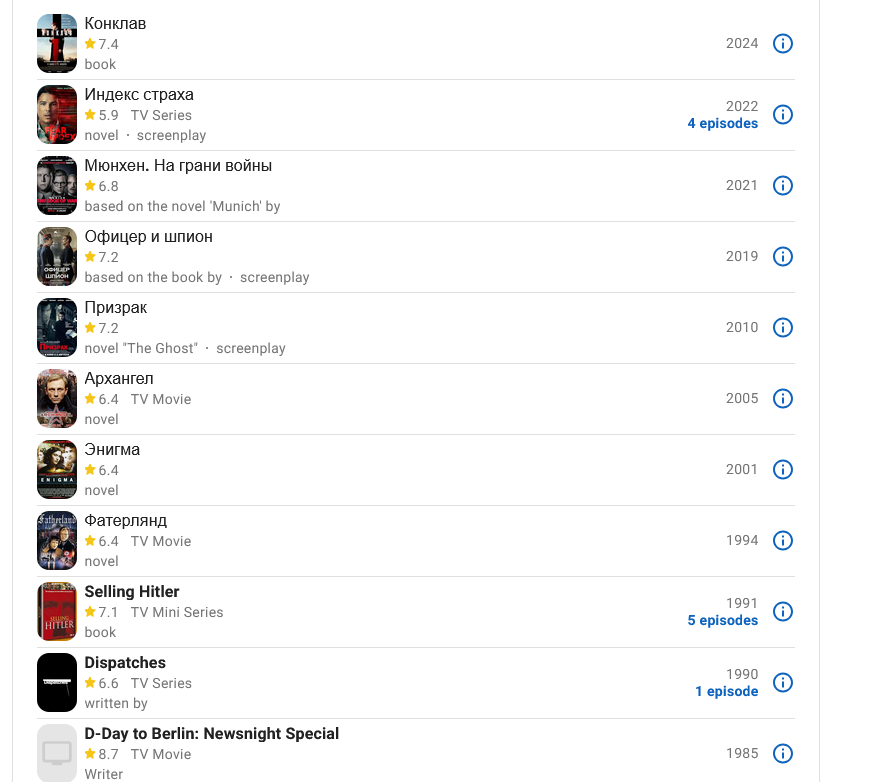
Task: Open info for Офицер и шпион
Action: pos(783,257)
